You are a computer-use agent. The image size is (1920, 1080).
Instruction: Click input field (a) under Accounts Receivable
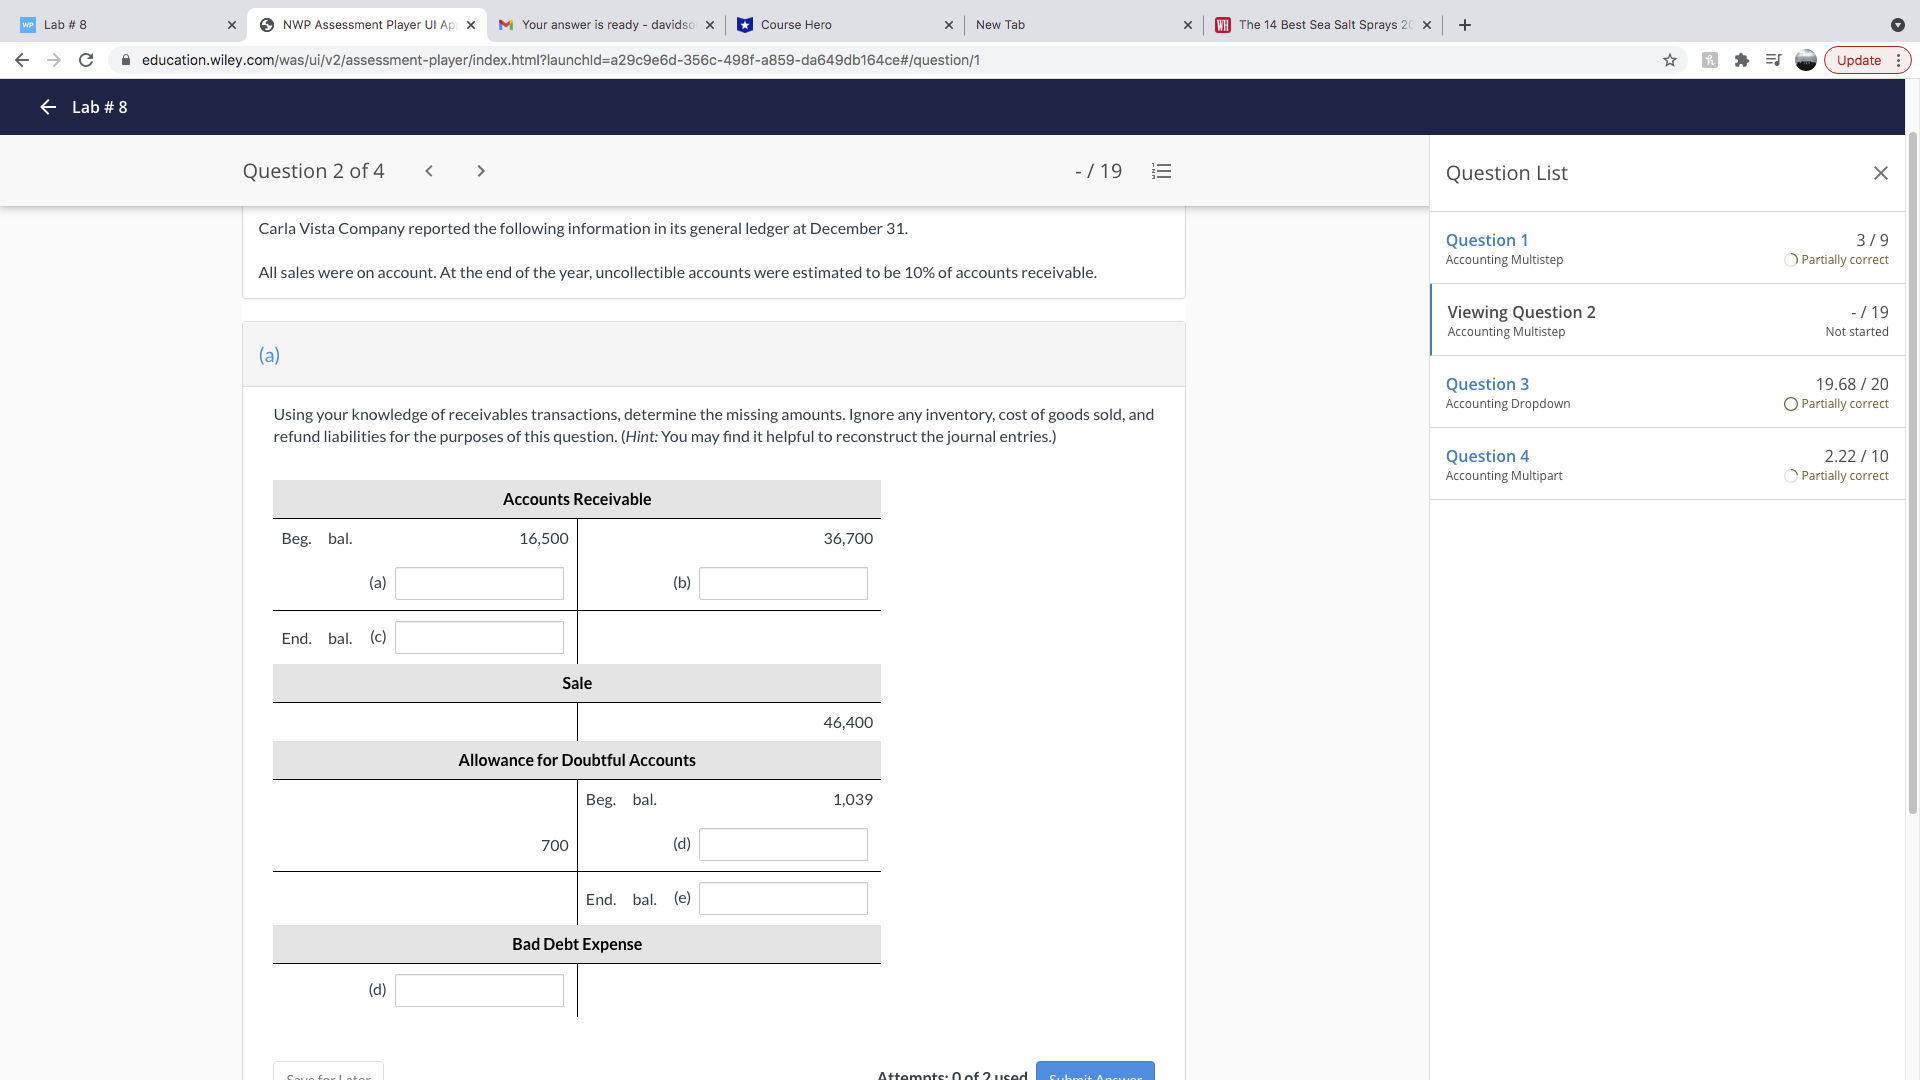tap(479, 583)
